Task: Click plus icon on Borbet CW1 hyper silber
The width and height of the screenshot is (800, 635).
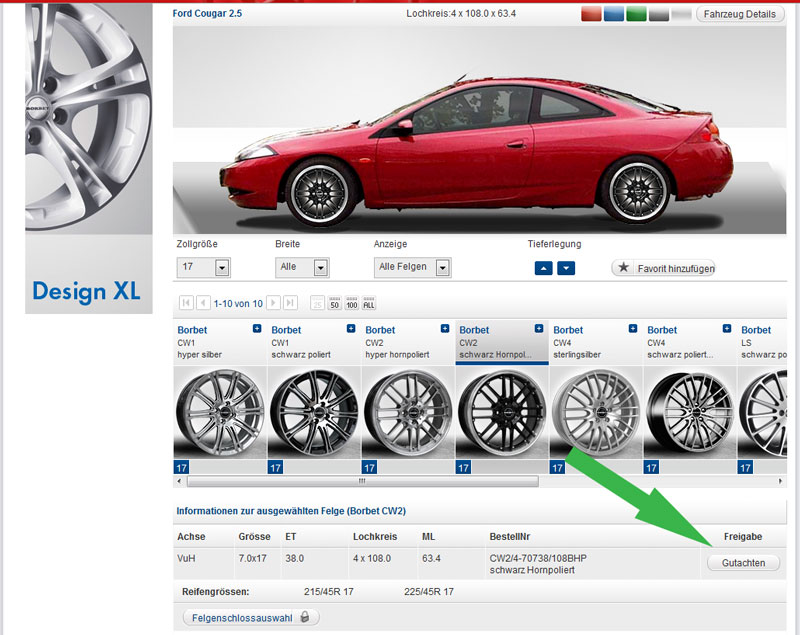Action: click(x=257, y=329)
